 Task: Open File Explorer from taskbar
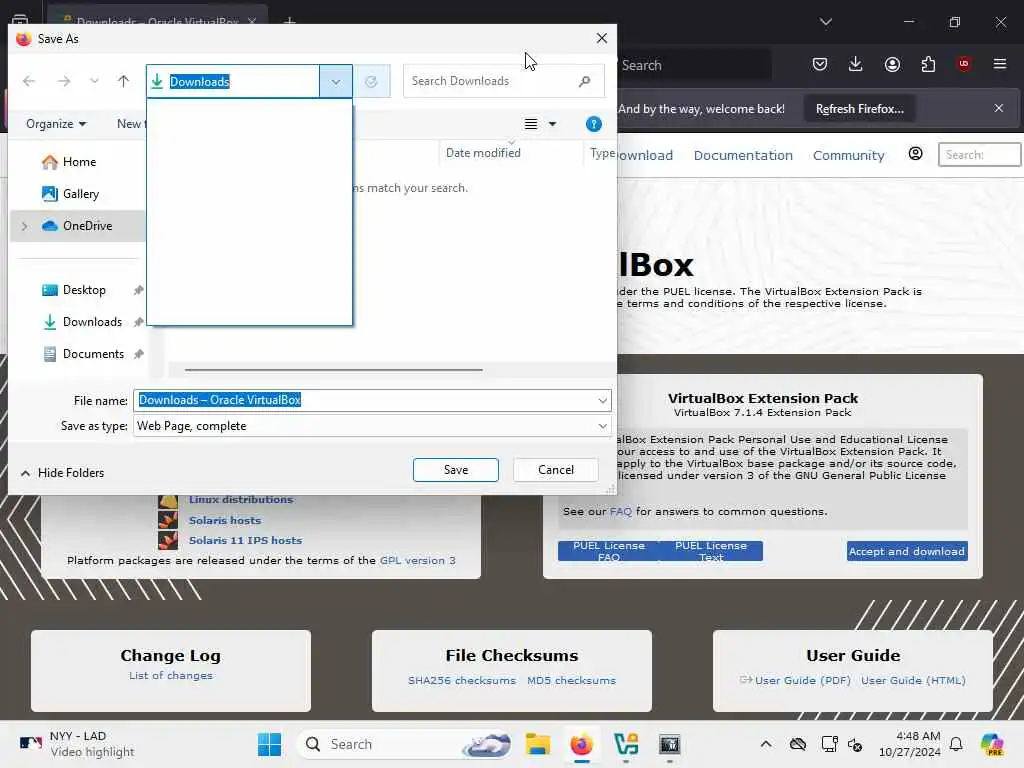(x=537, y=744)
